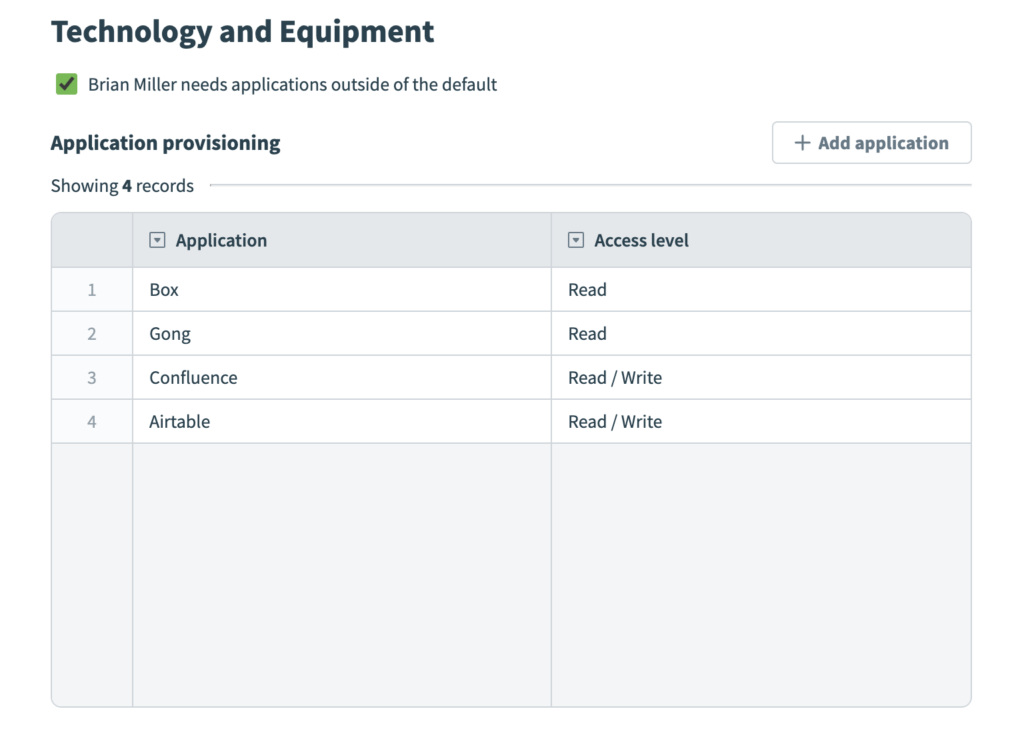Click the Application column header label
This screenshot has width=1024, height=741.
coord(221,240)
